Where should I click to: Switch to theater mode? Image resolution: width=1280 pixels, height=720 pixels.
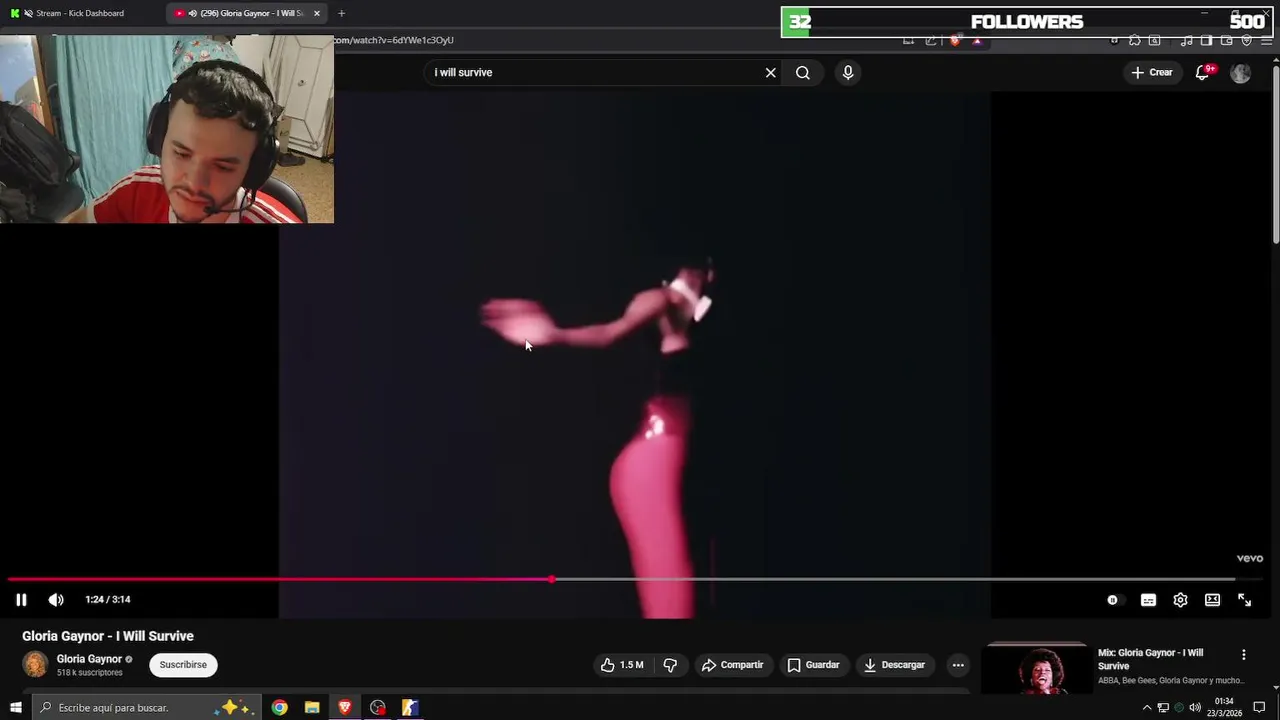1212,600
